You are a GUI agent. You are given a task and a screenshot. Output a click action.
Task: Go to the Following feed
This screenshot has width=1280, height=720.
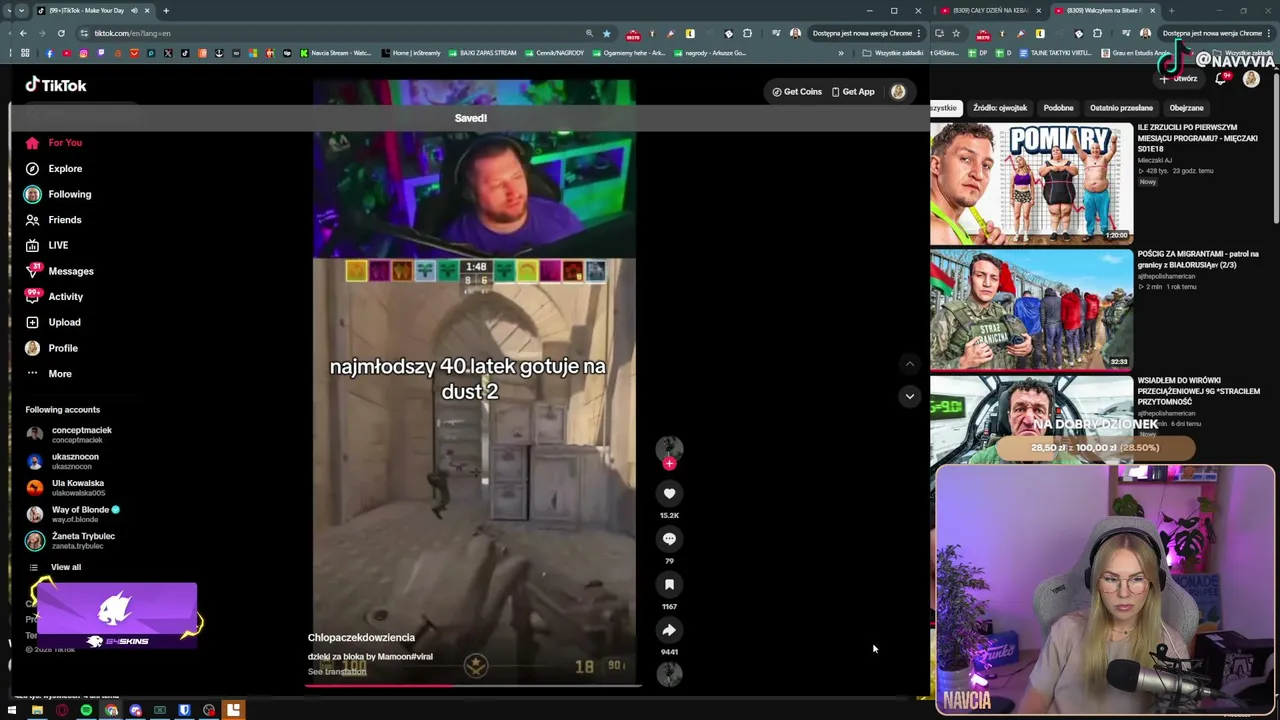click(58, 194)
